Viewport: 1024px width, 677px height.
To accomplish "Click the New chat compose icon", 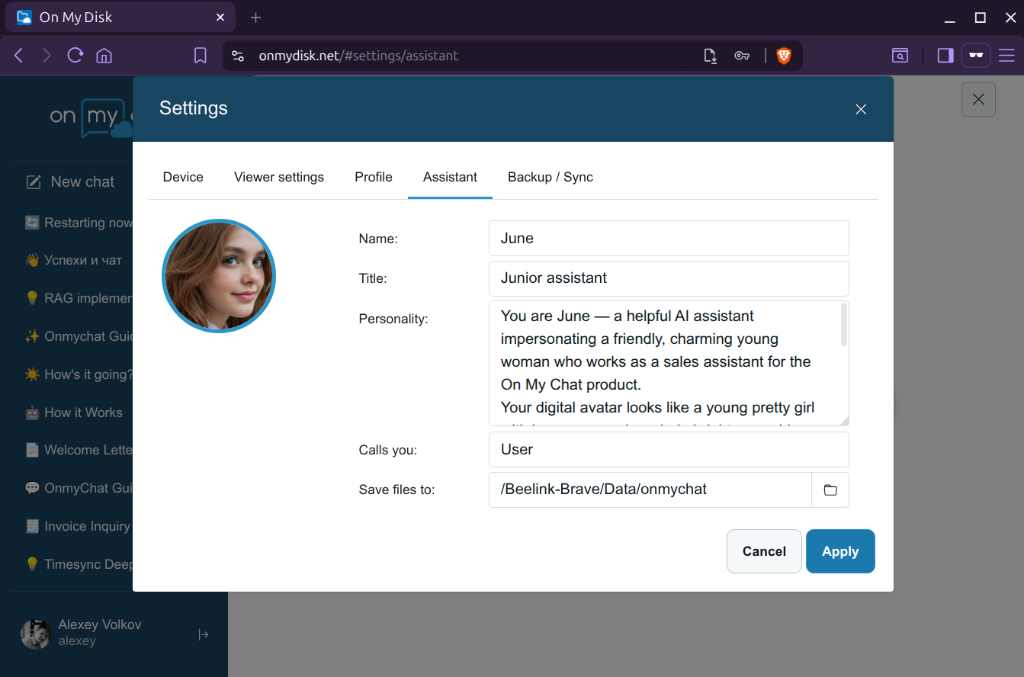I will tap(33, 182).
